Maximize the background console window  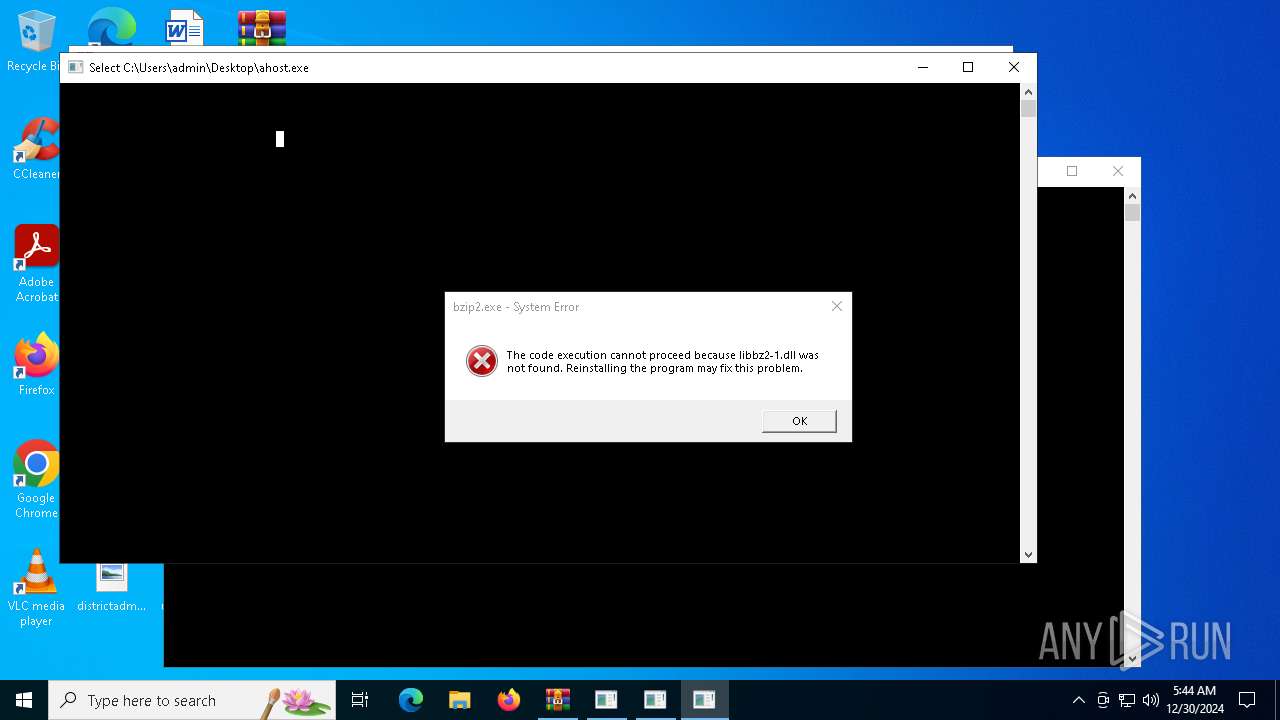pos(1072,171)
